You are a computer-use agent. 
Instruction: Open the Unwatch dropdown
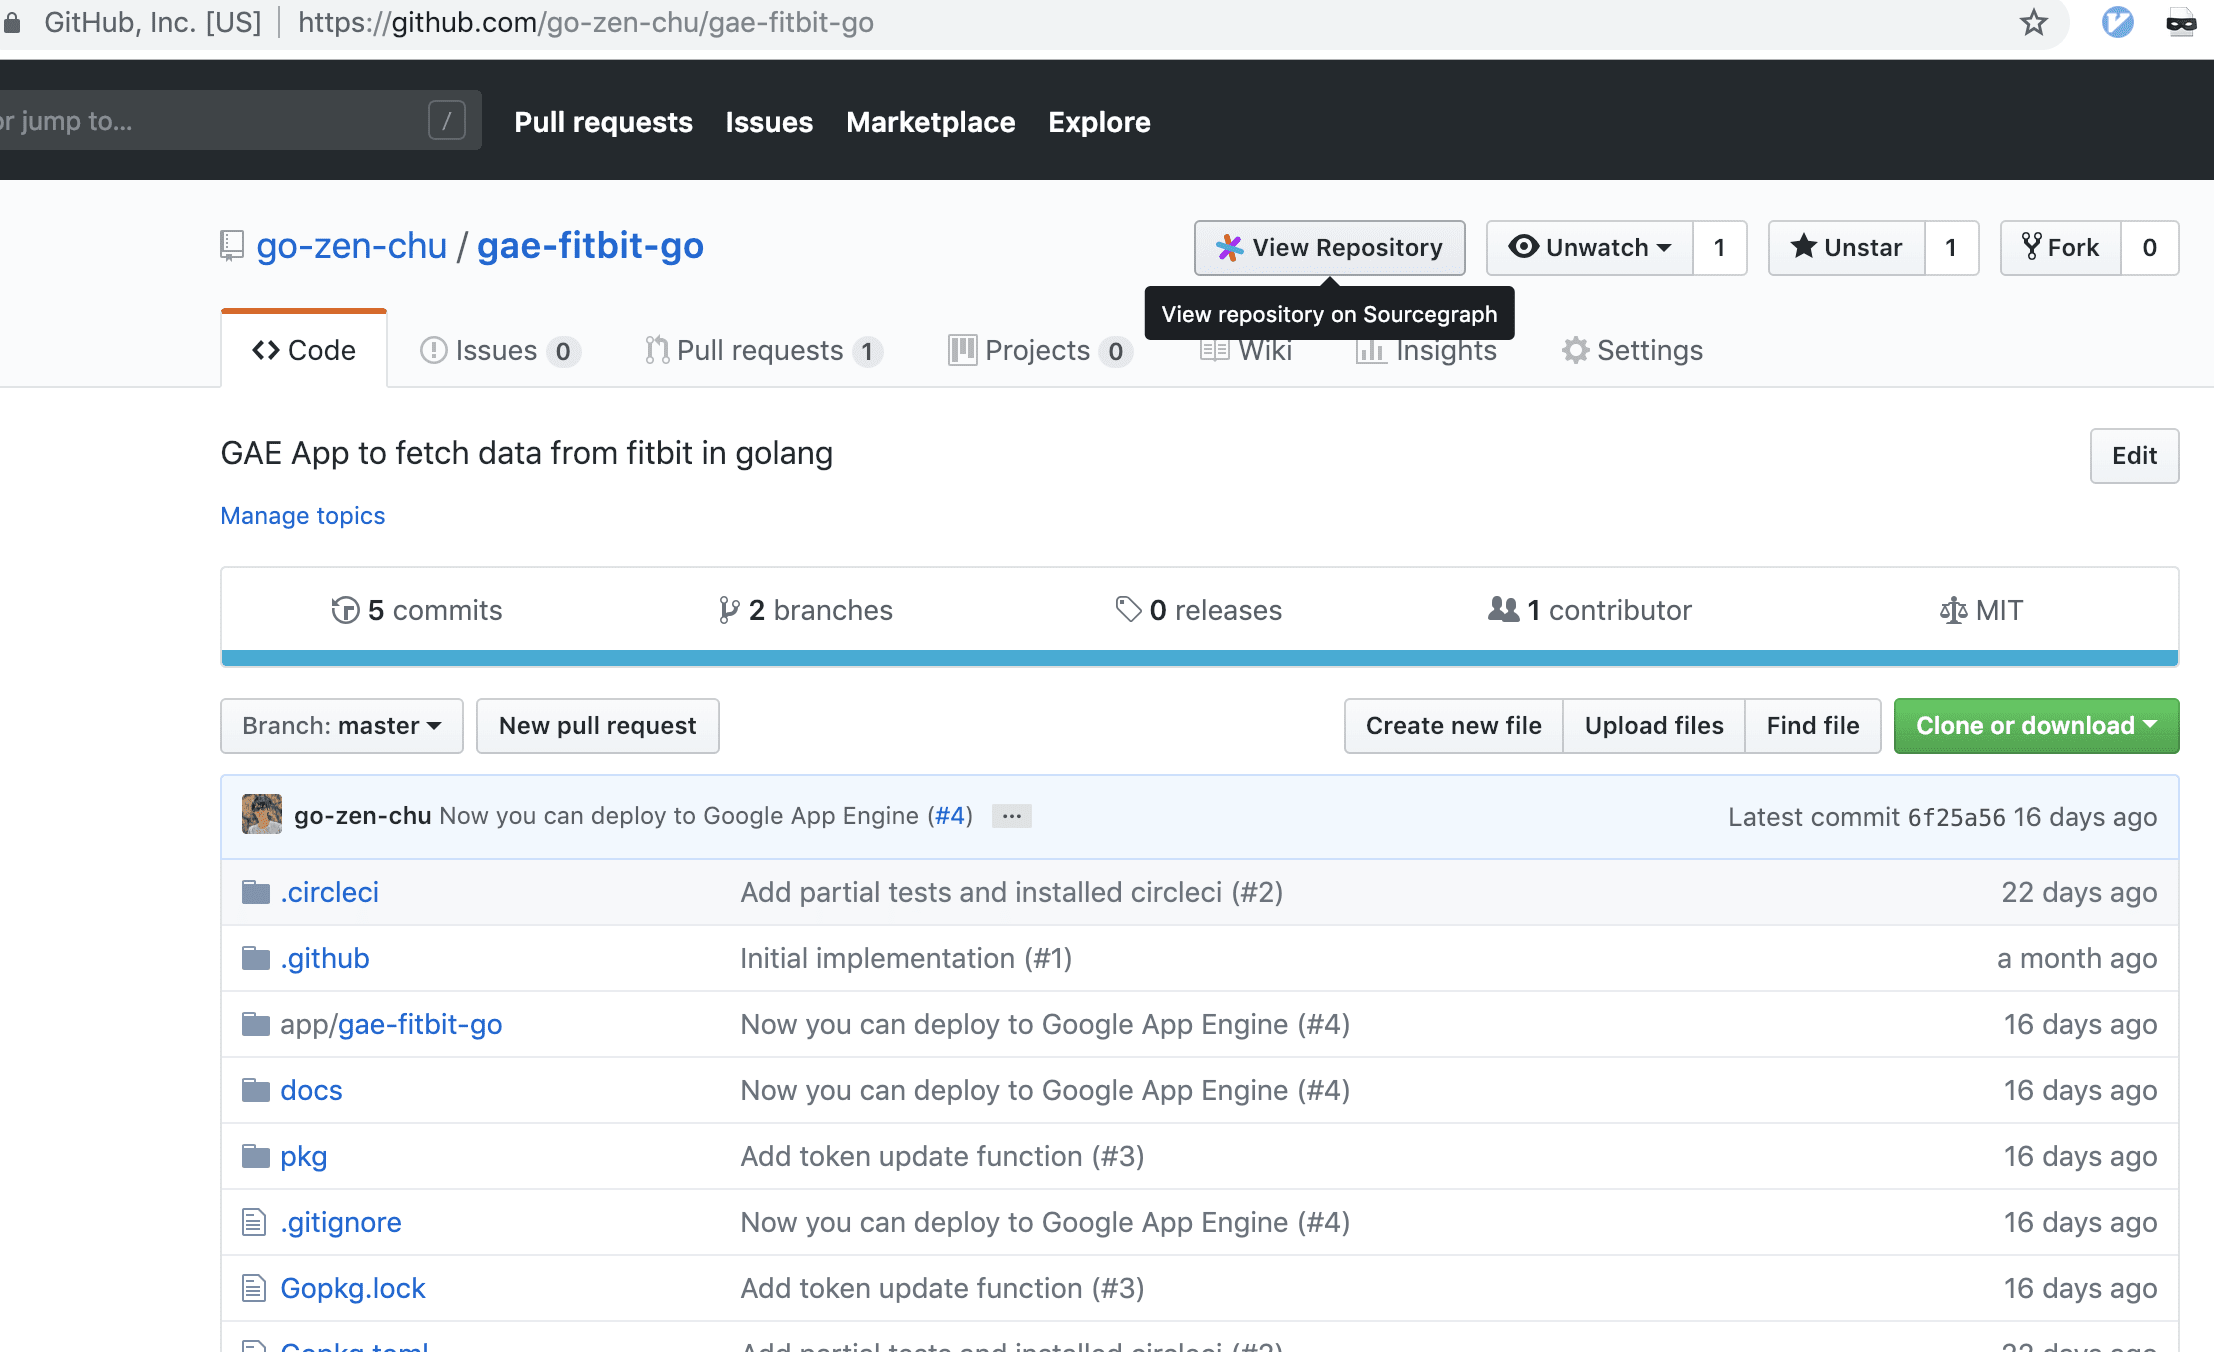pyautogui.click(x=1590, y=247)
